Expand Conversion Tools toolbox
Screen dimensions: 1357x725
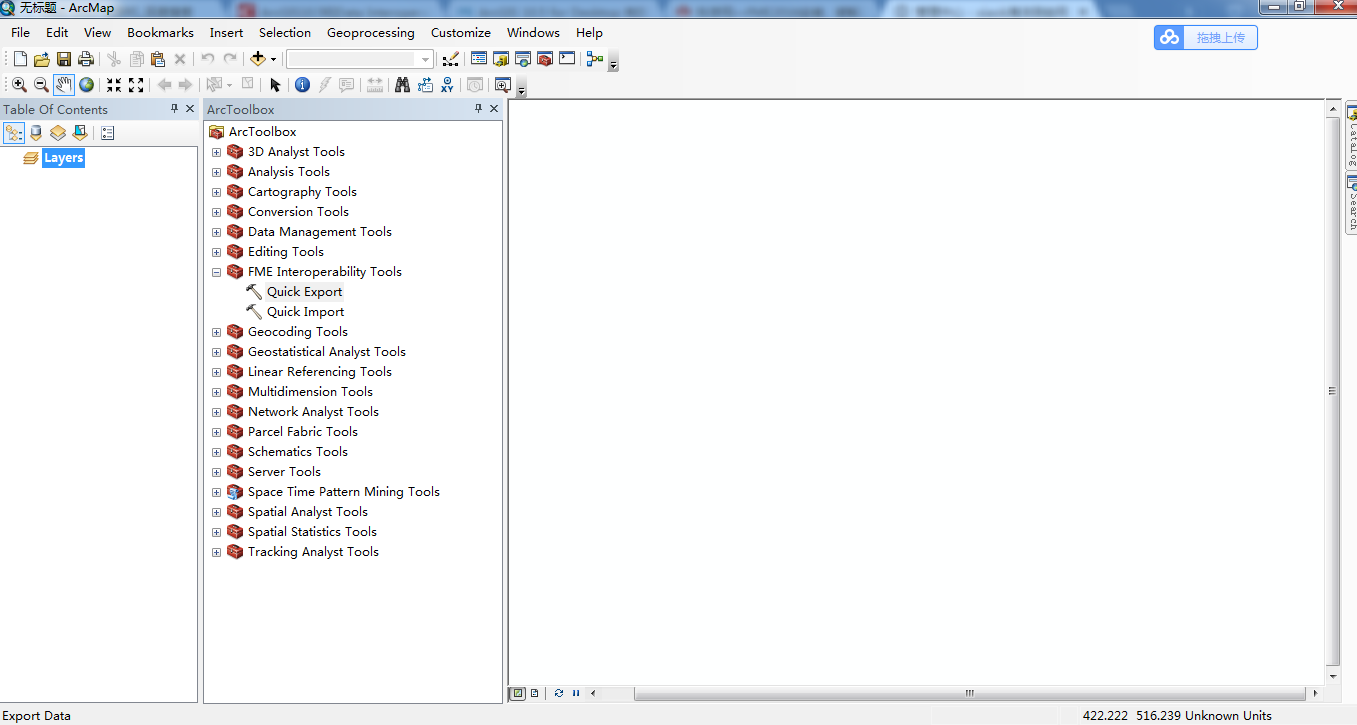(216, 212)
